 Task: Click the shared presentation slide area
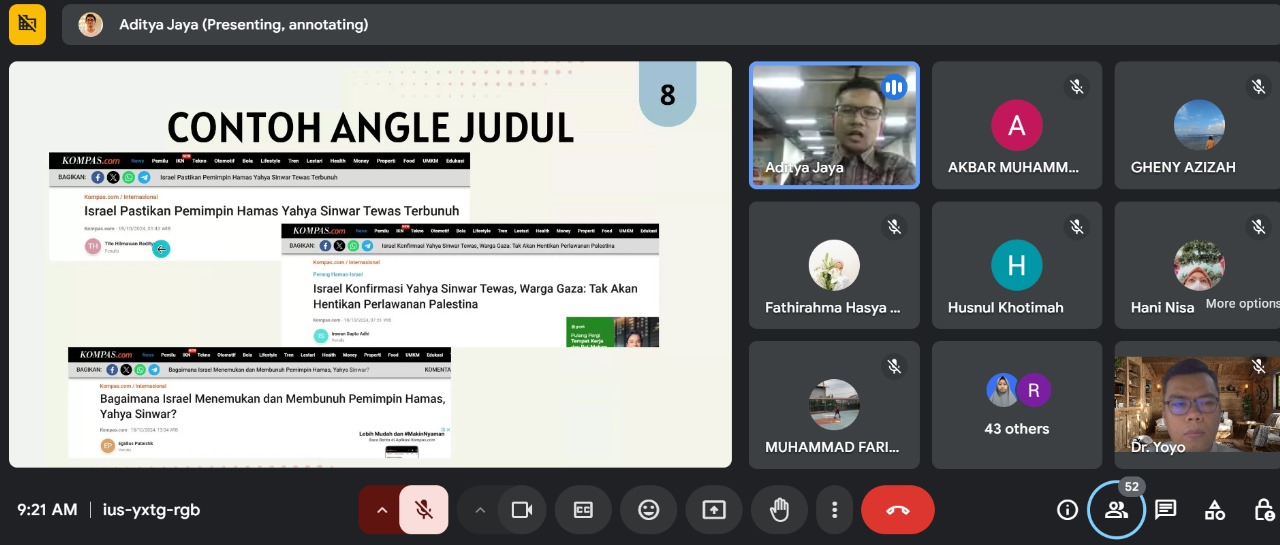pos(370,264)
